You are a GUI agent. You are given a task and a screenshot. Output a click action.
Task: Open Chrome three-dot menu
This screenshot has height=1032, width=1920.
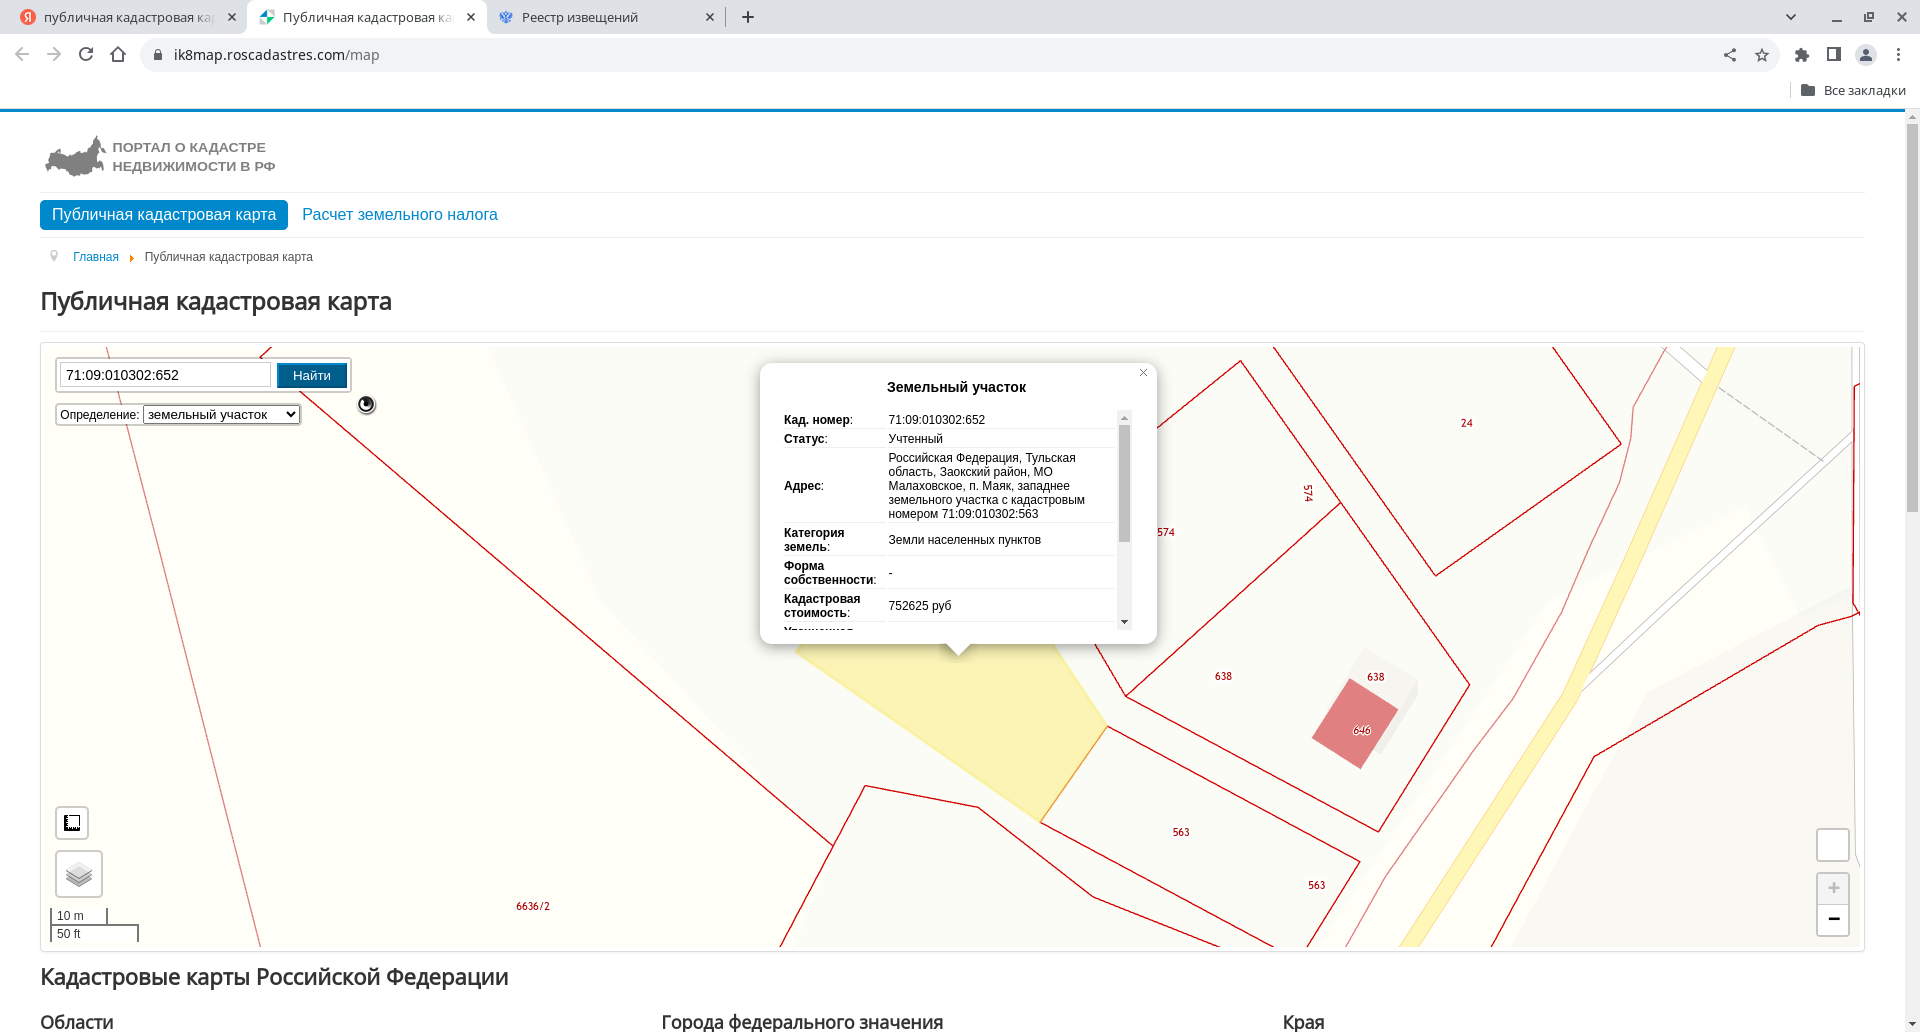point(1898,55)
